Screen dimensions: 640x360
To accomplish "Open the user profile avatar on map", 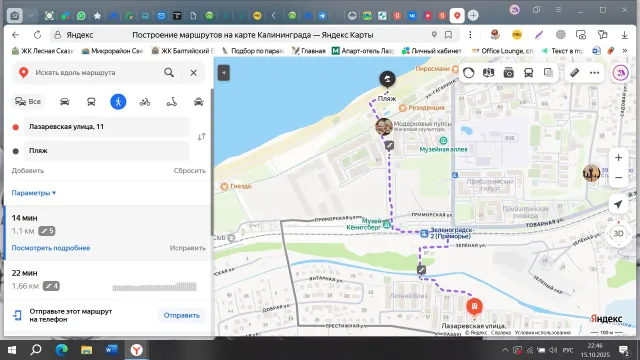I will 620,73.
